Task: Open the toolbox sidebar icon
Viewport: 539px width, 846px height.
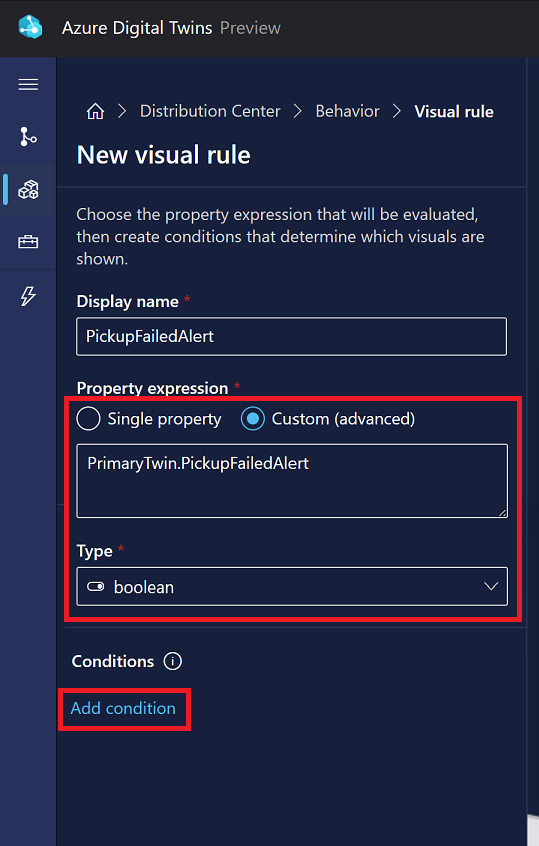Action: (28, 242)
